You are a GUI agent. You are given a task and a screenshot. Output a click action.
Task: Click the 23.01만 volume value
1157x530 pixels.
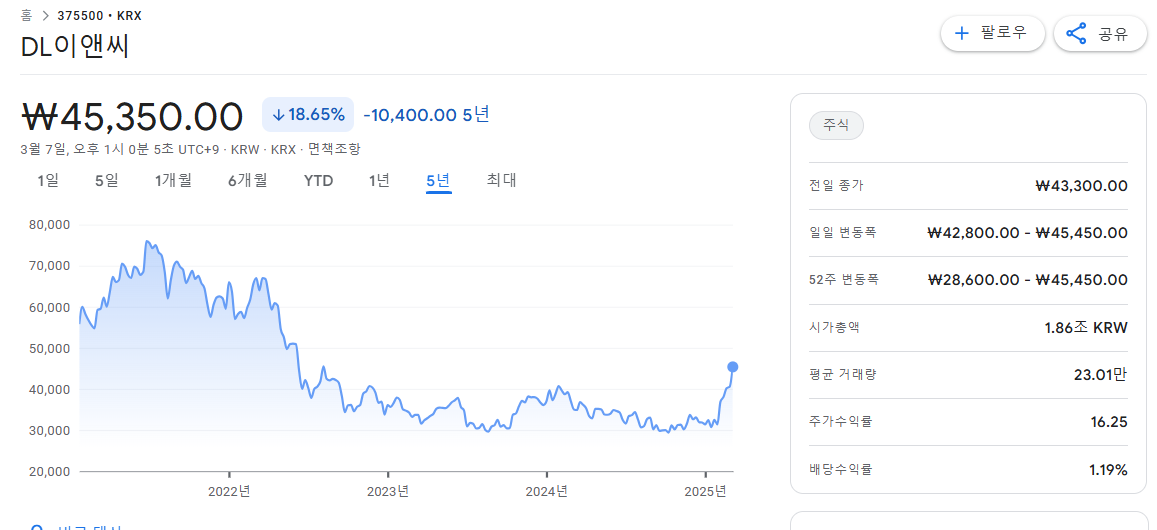[x=1101, y=374]
